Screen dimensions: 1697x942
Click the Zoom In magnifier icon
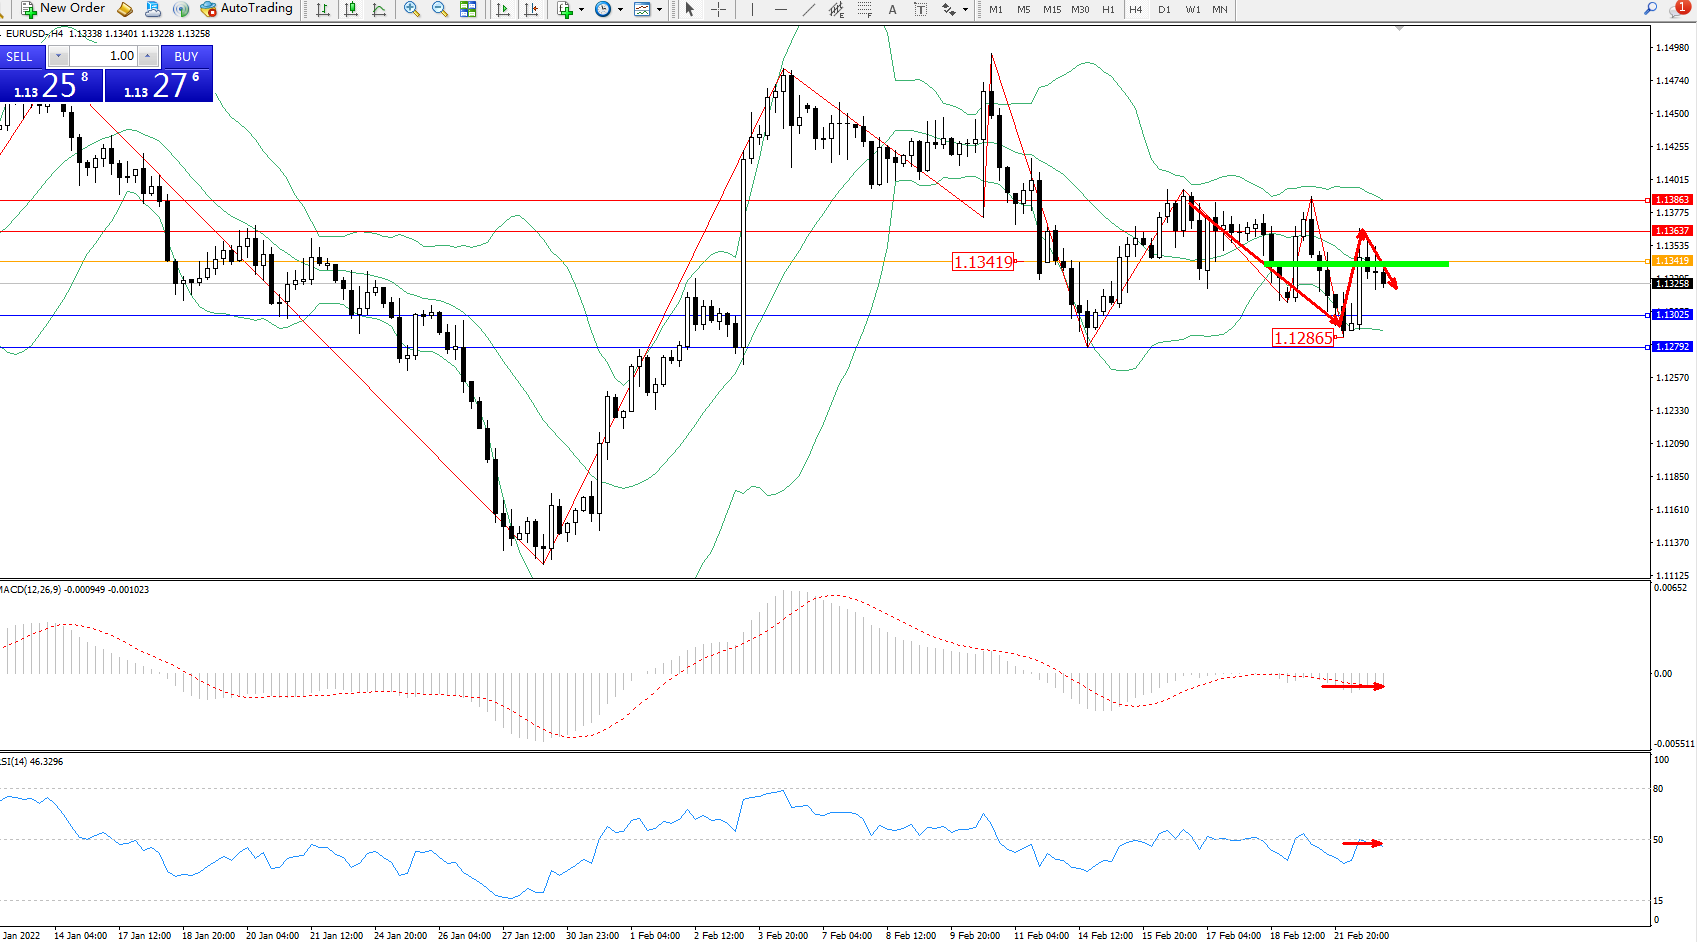point(411,9)
